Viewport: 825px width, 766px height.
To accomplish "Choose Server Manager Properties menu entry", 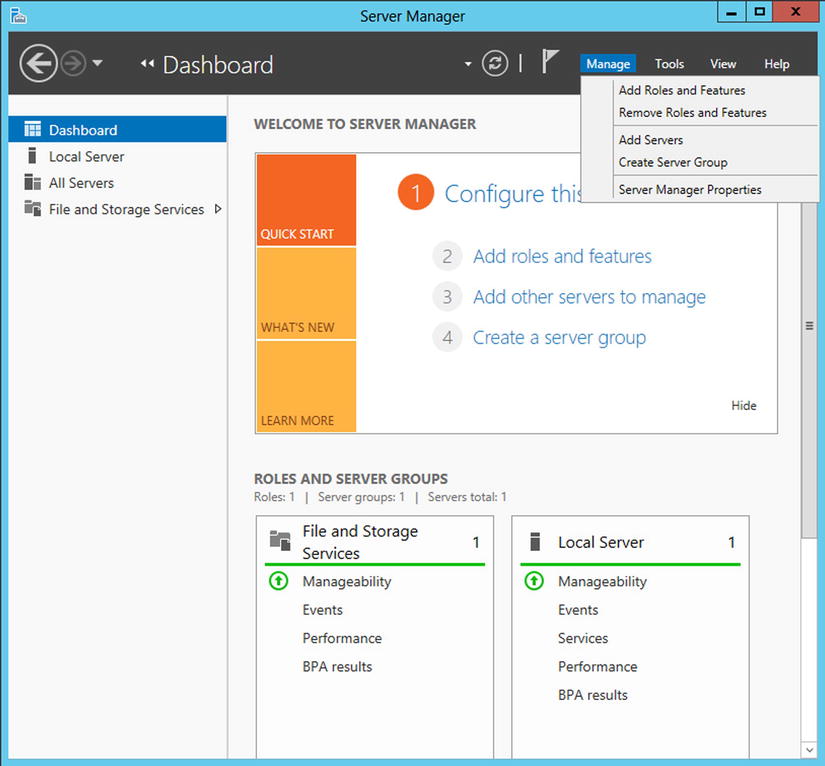I will [x=690, y=189].
